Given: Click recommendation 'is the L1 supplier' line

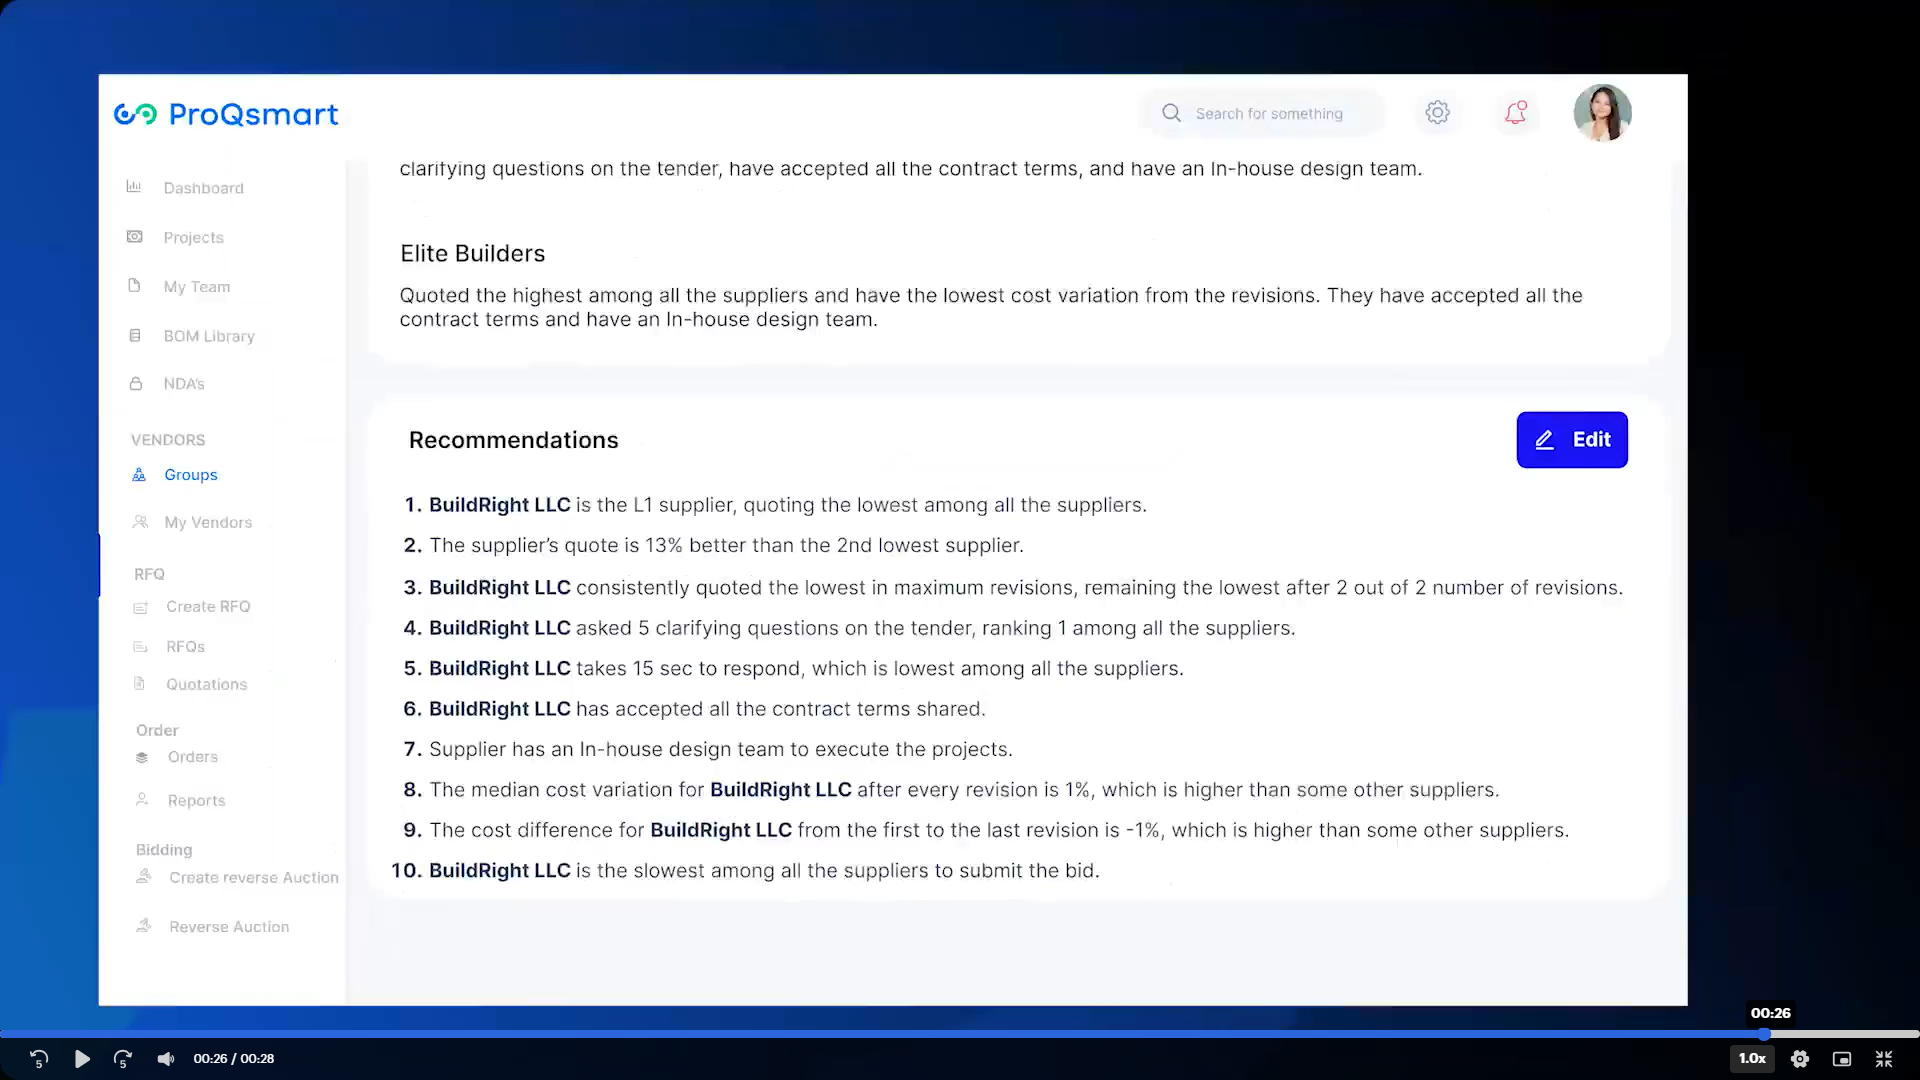Looking at the screenshot, I should click(774, 505).
